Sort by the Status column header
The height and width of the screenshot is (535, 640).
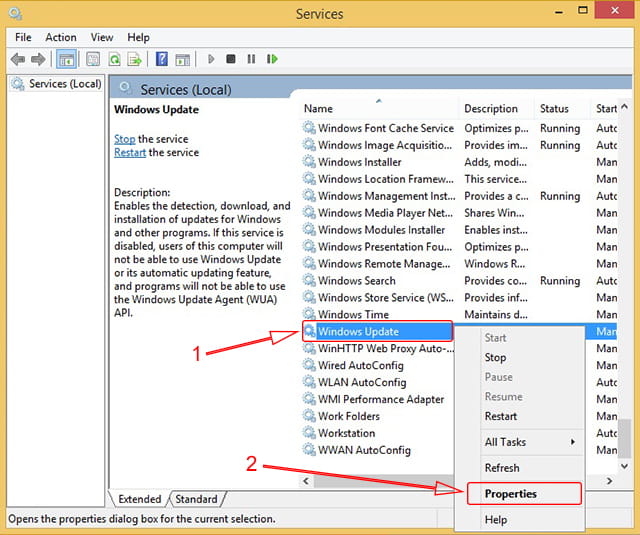click(562, 109)
